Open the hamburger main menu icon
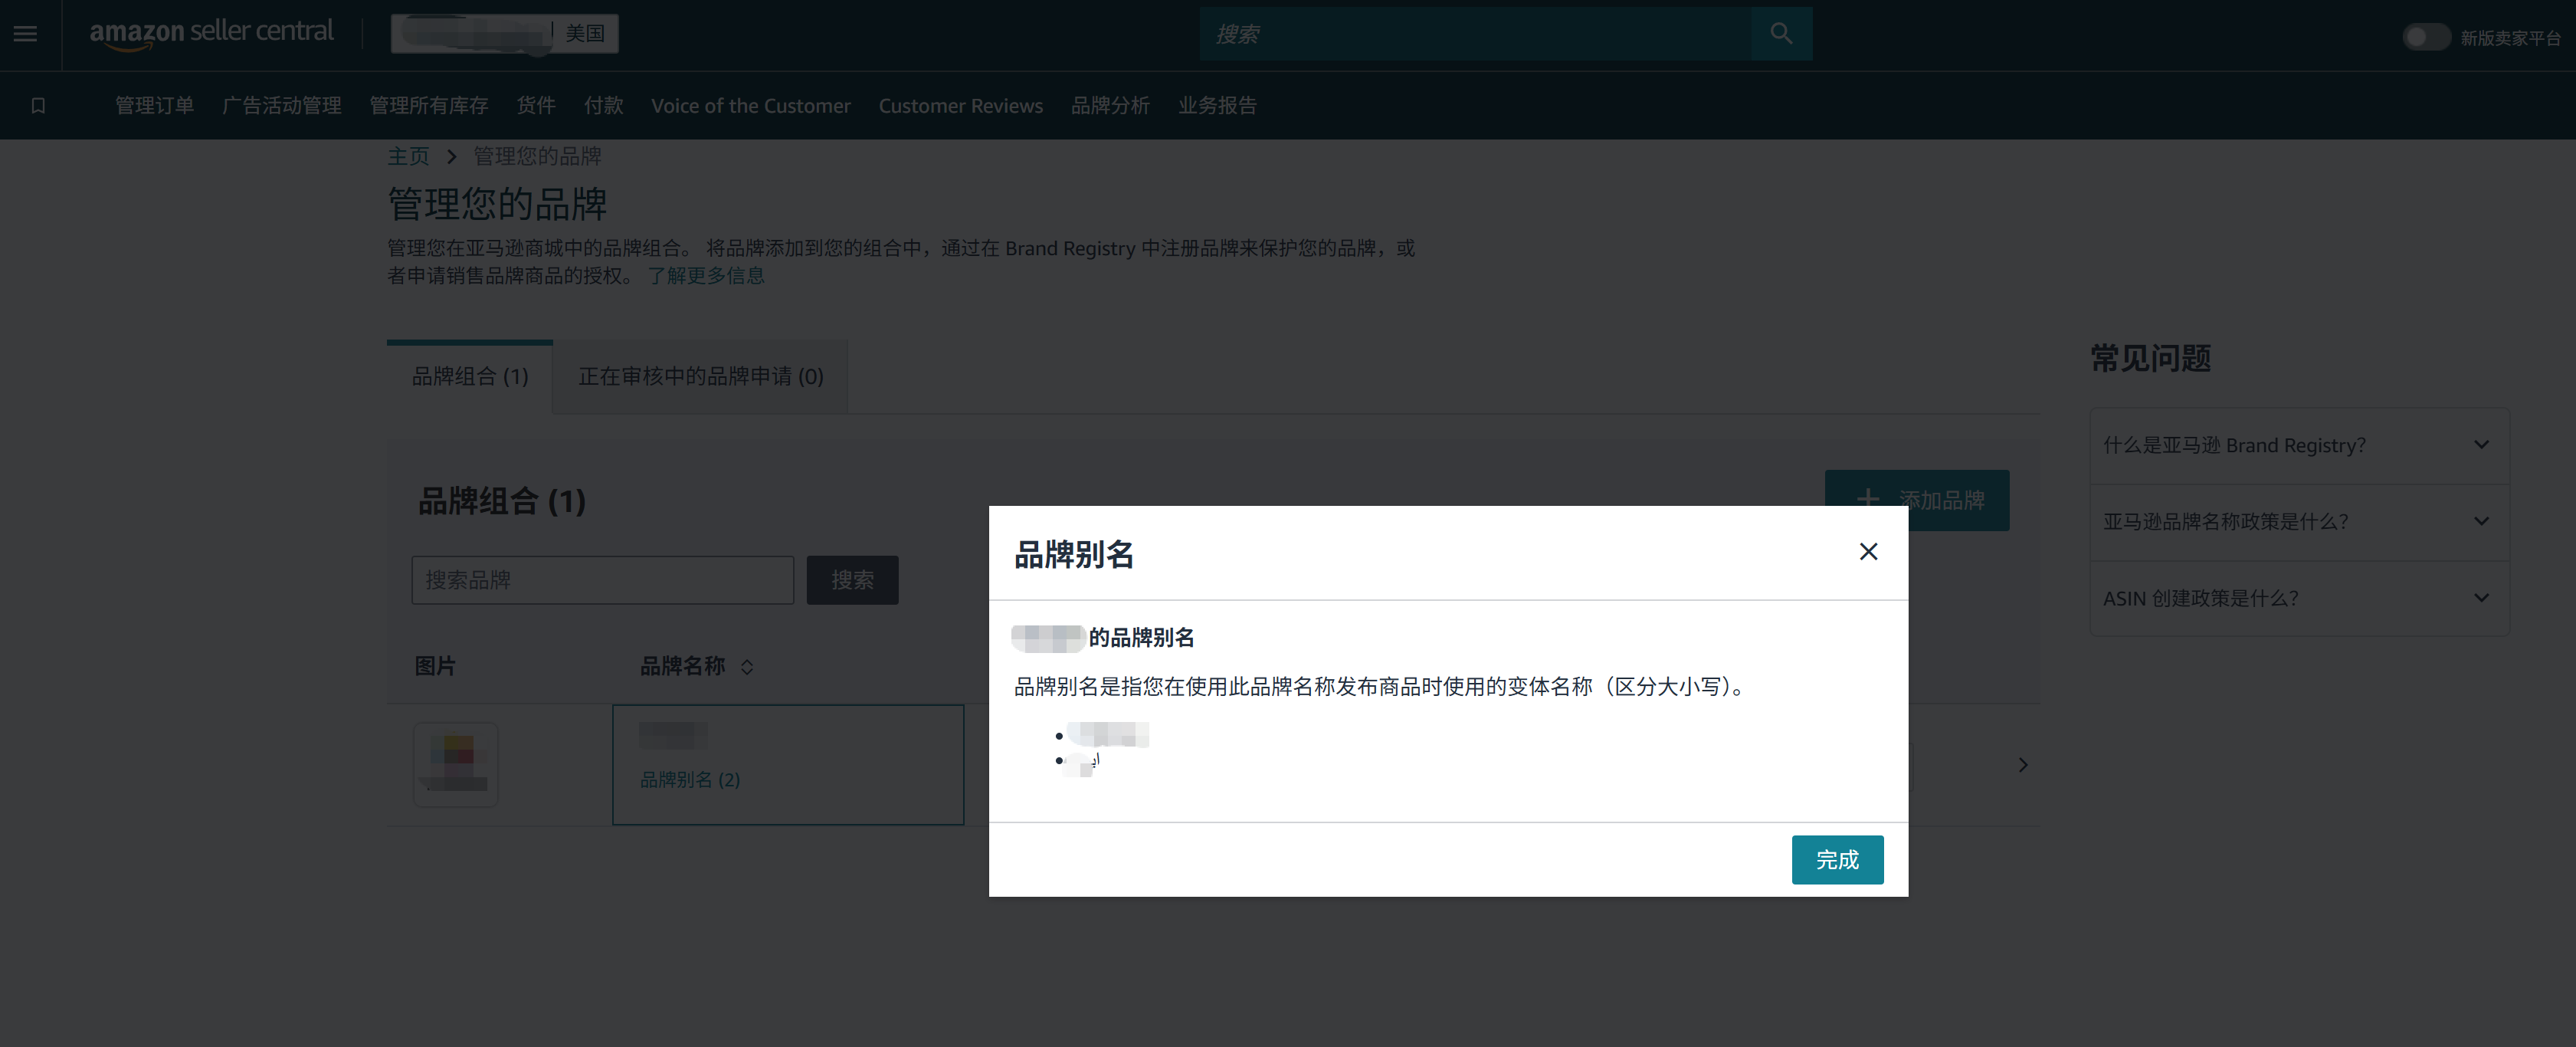Viewport: 2576px width, 1047px height. [25, 34]
